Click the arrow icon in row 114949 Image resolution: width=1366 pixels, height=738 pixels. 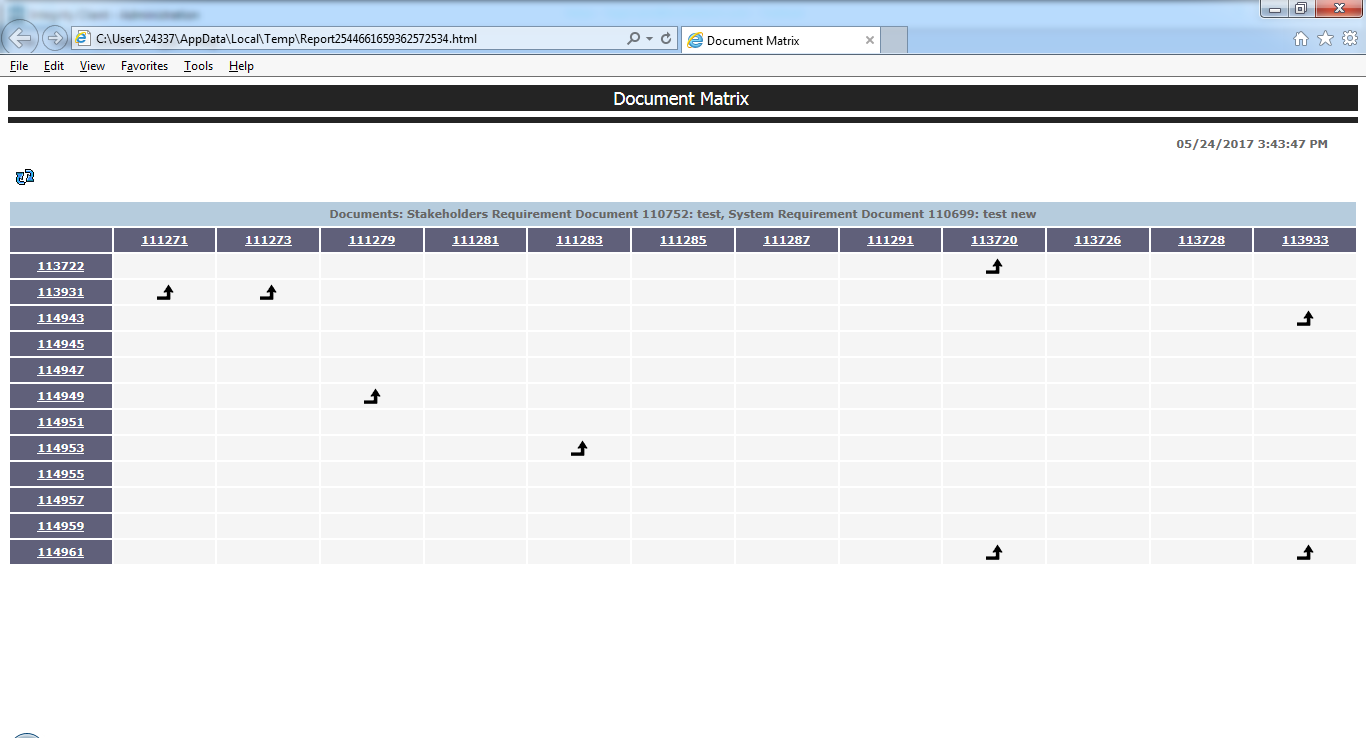pyautogui.click(x=371, y=396)
